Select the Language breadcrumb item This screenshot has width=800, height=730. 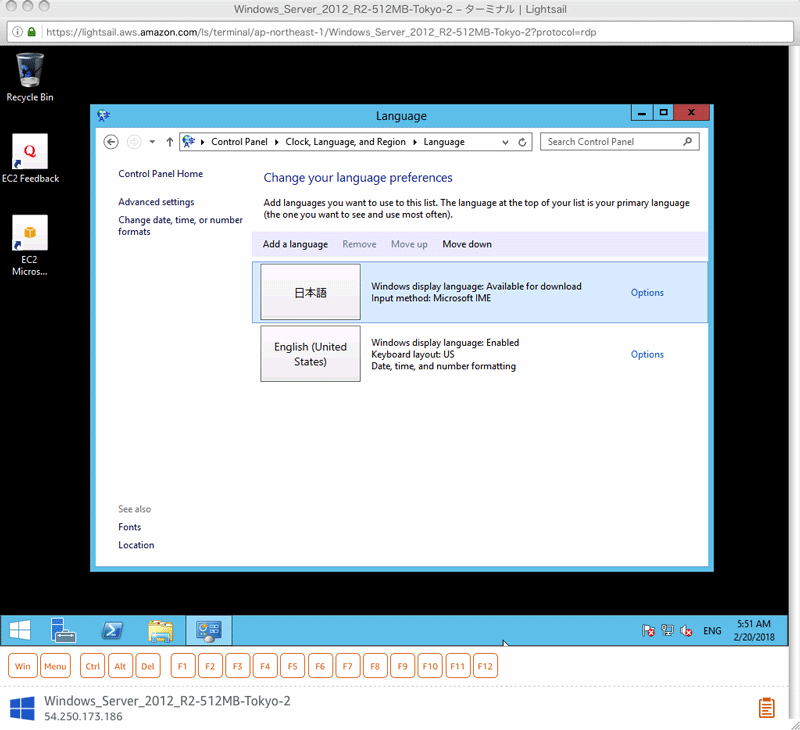tap(444, 142)
